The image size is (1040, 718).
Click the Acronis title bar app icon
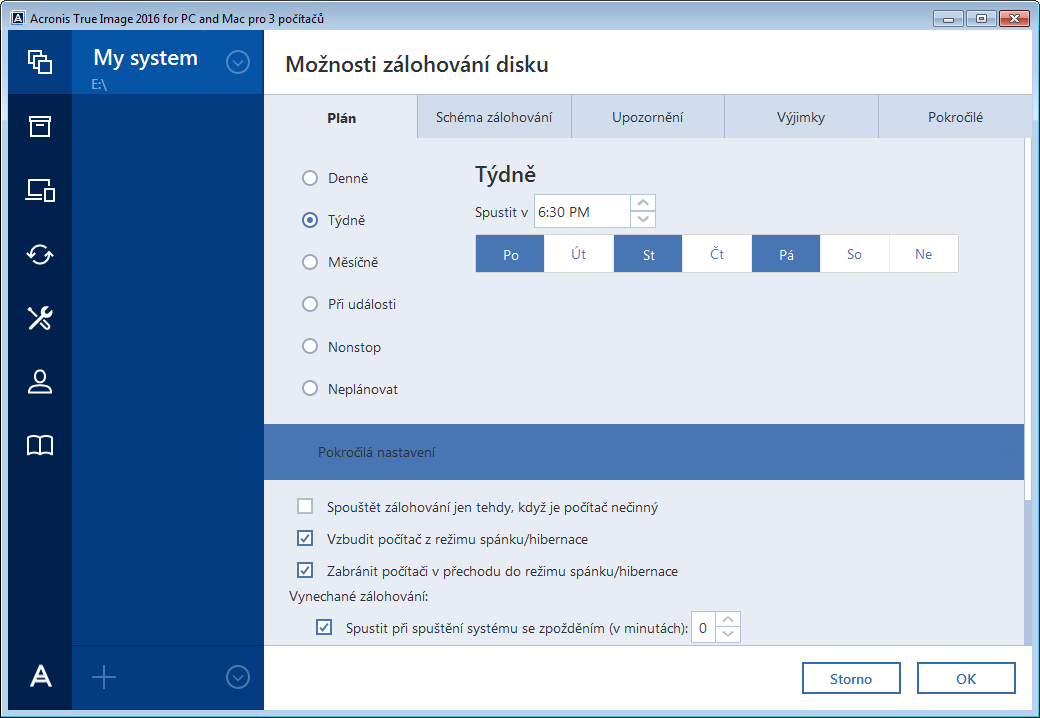point(19,18)
